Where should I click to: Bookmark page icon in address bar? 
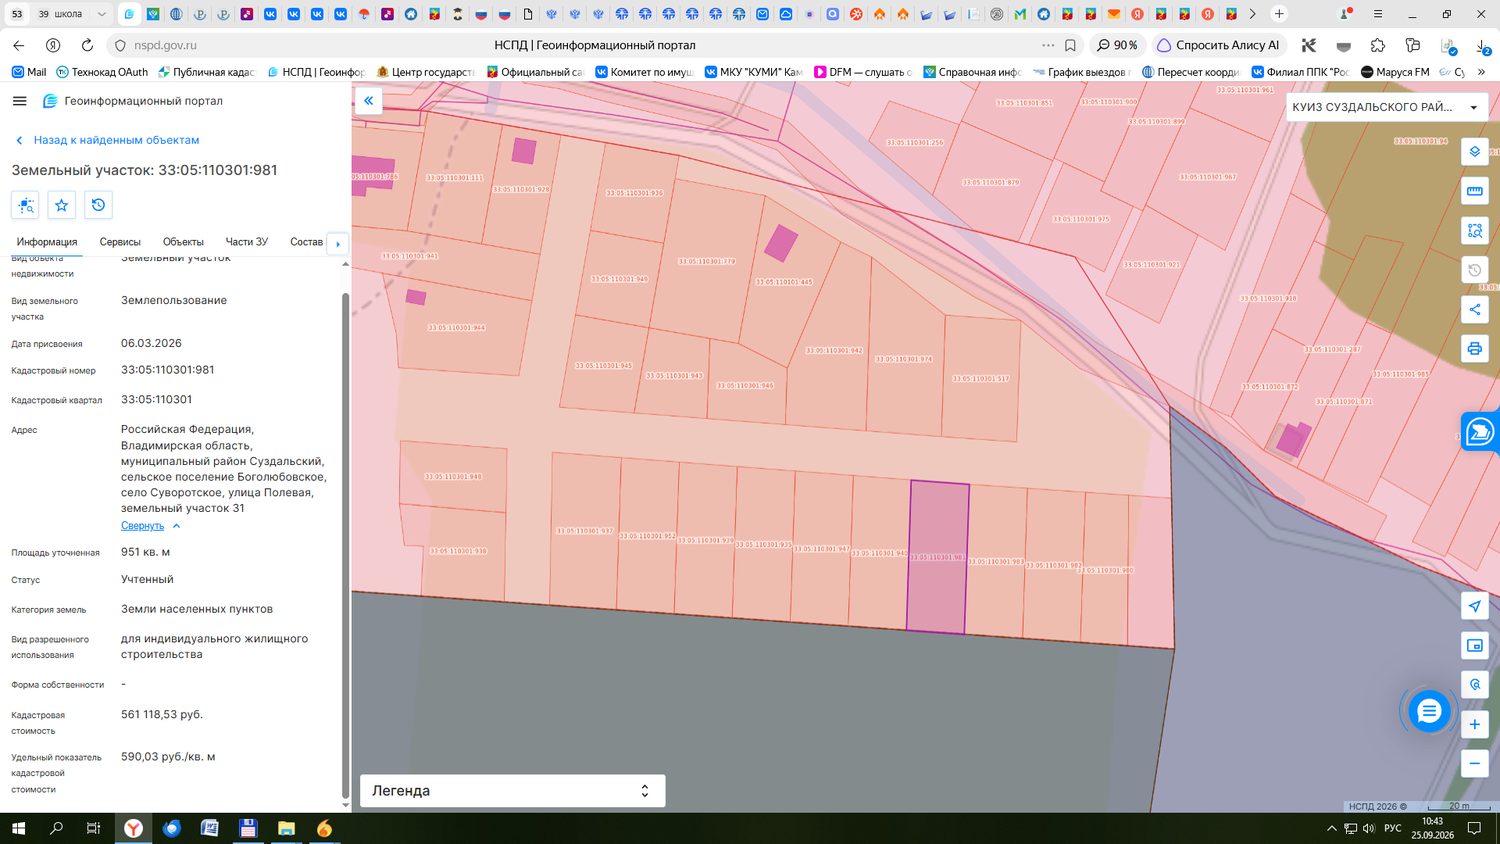point(1070,45)
